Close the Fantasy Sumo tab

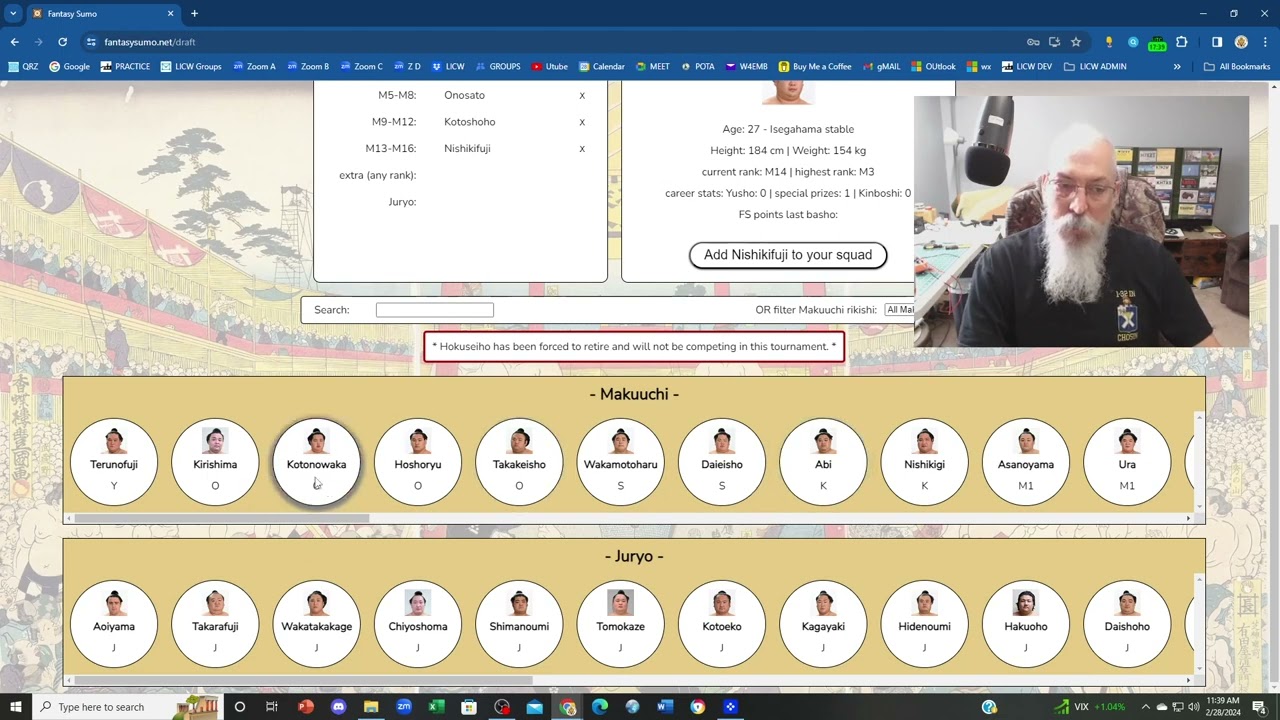pos(170,14)
